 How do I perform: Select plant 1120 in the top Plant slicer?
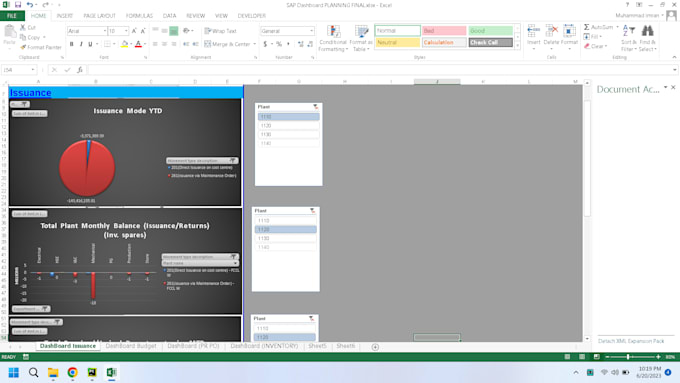288,125
